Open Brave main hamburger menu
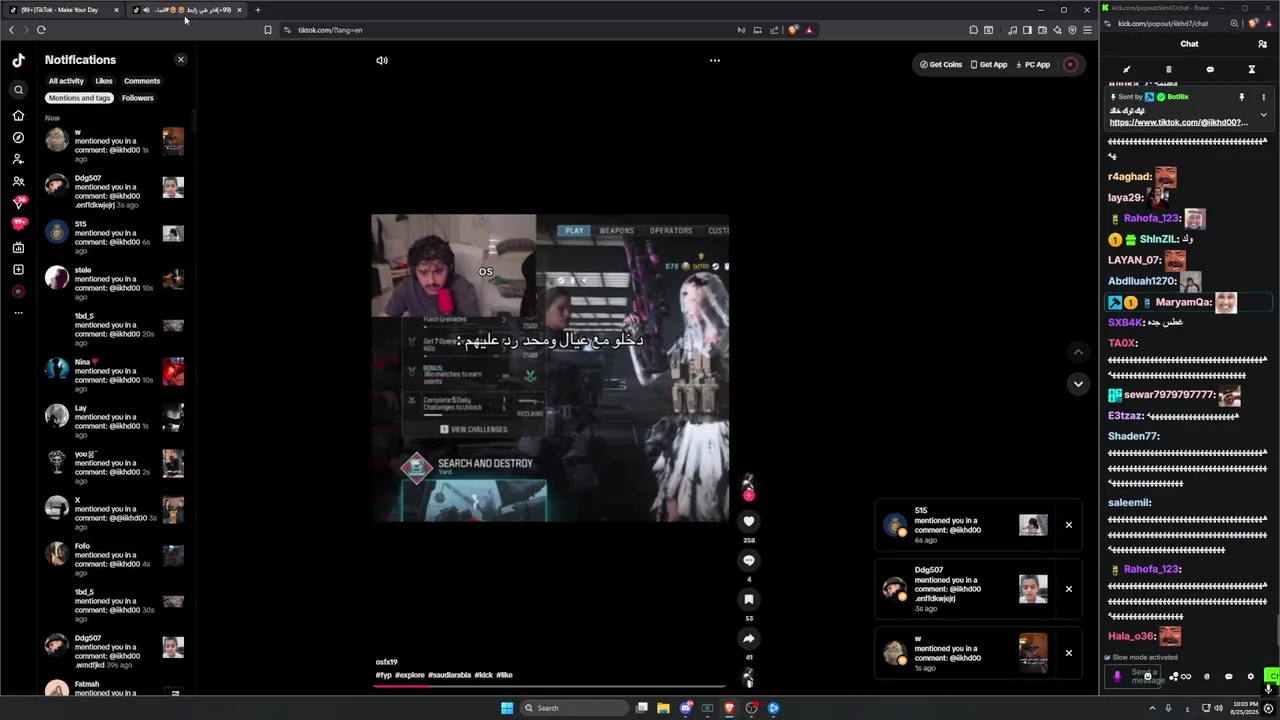Screen dimensions: 1280x720 tap(1087, 30)
